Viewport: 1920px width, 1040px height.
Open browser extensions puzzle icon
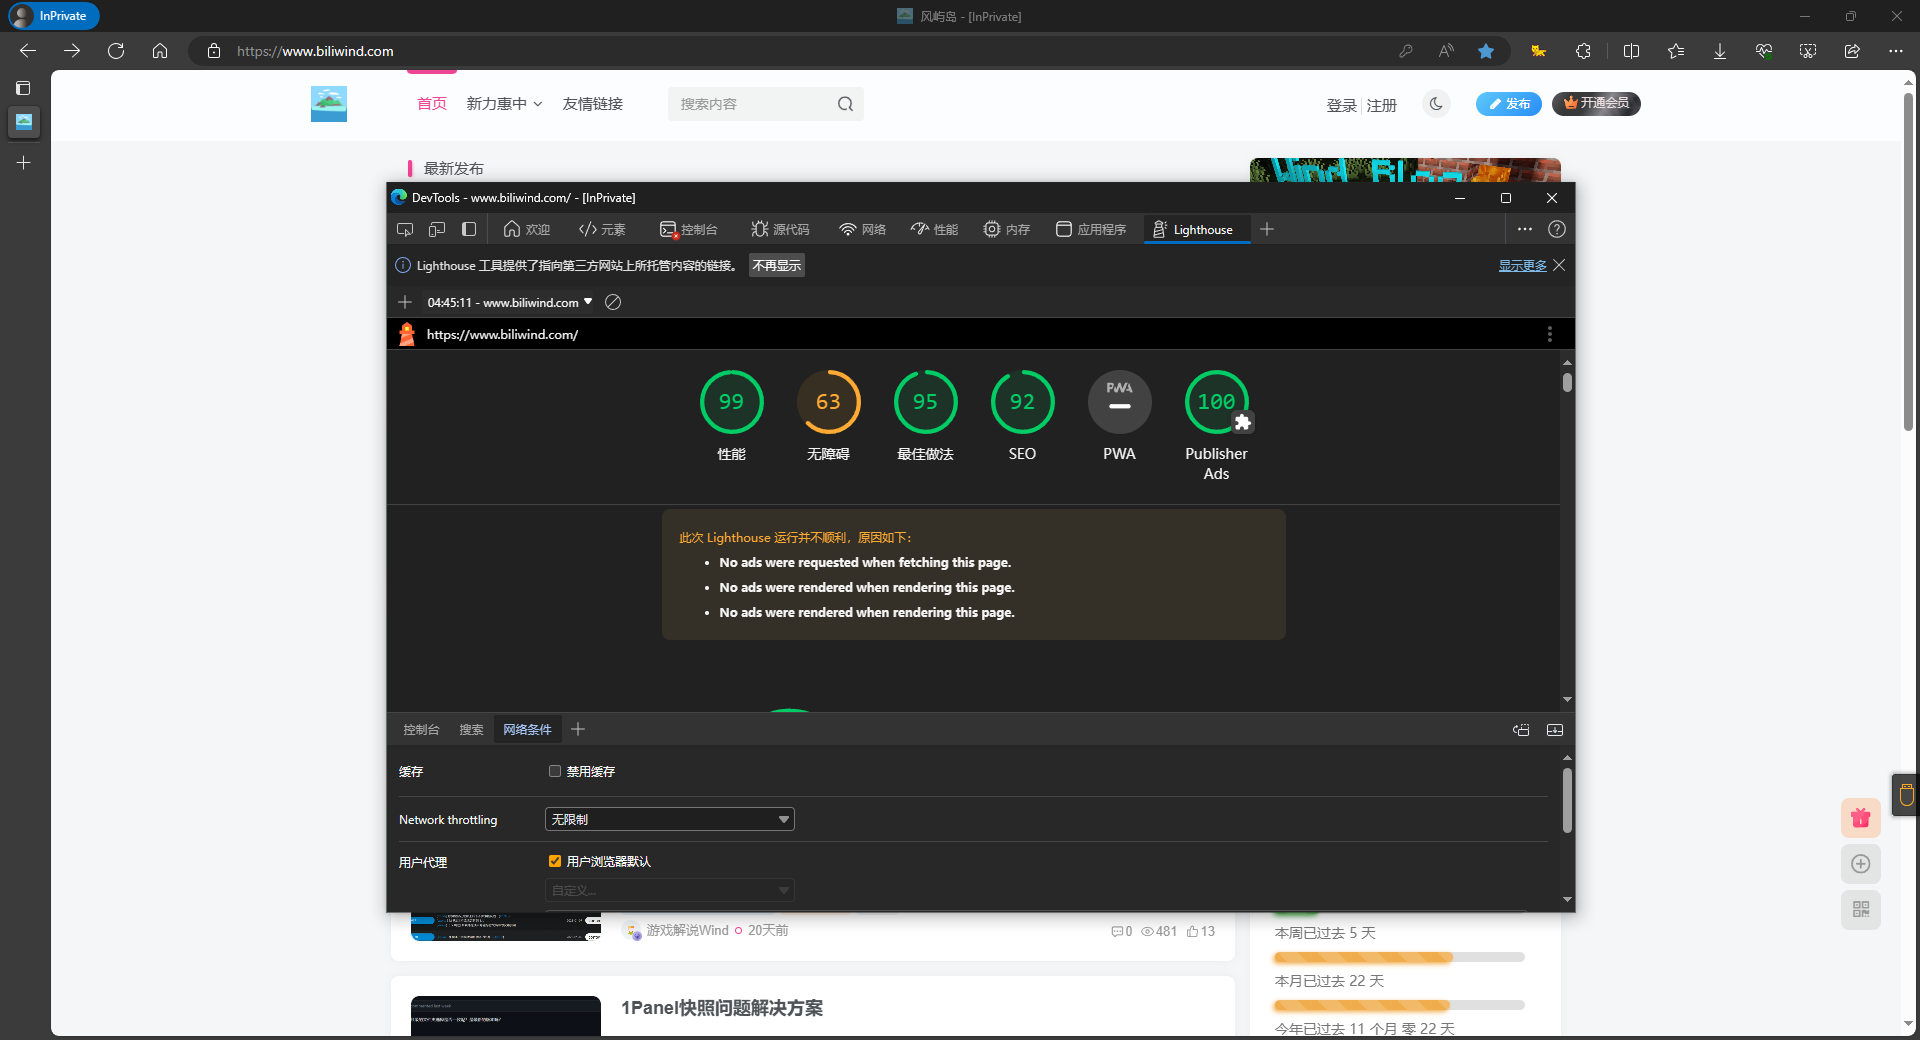click(1583, 51)
